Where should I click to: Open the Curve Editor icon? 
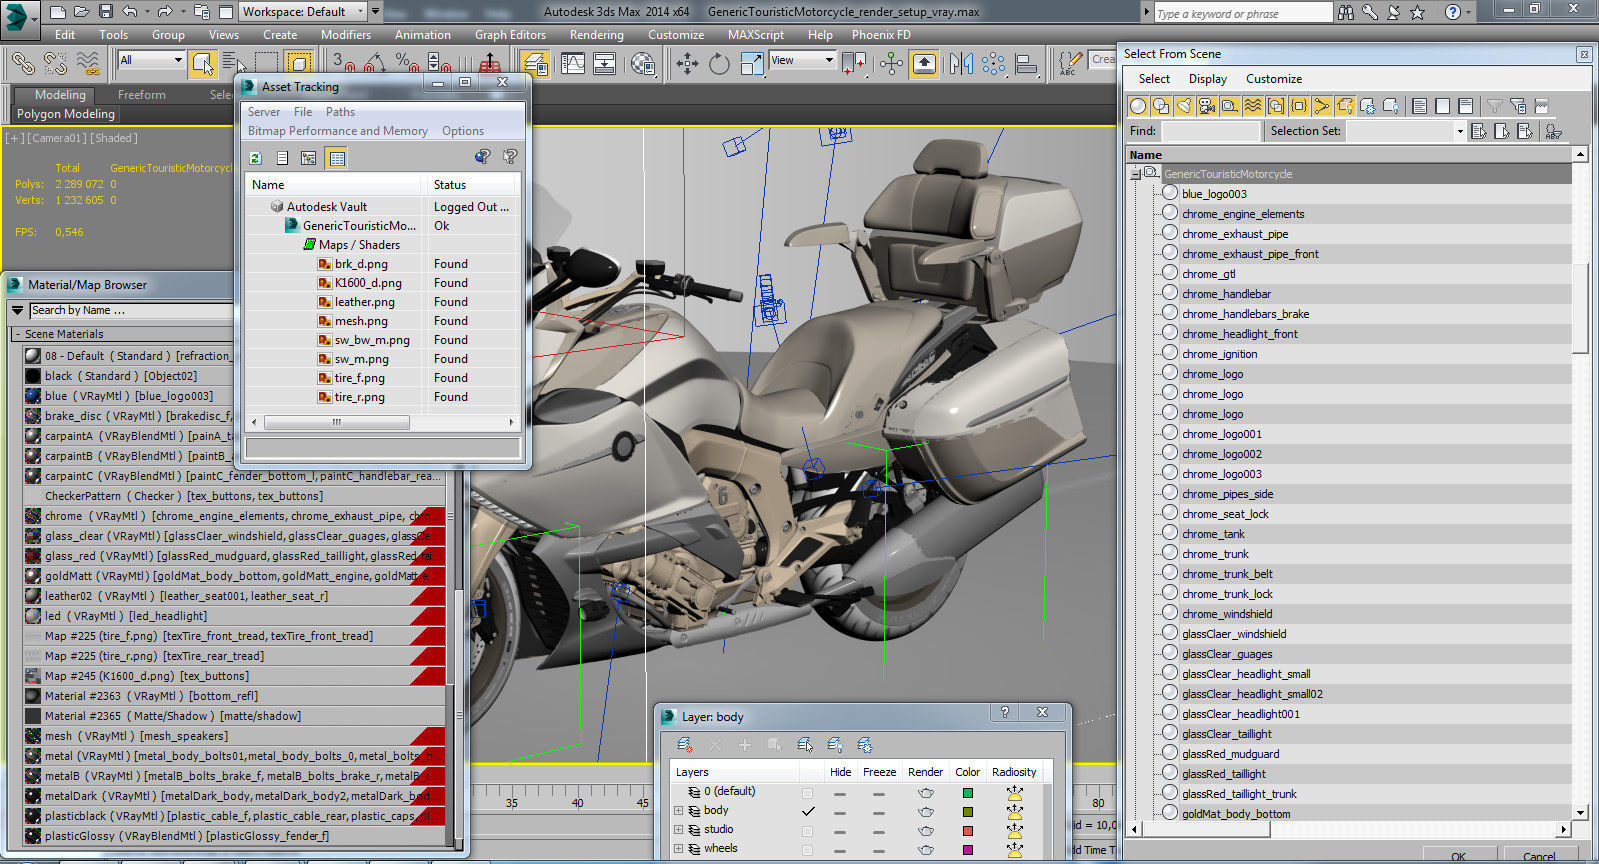click(x=573, y=64)
